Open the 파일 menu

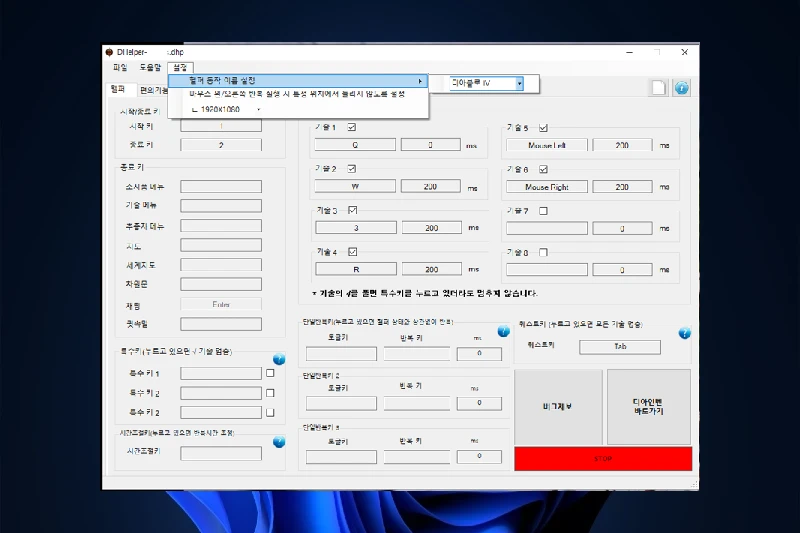[x=120, y=67]
